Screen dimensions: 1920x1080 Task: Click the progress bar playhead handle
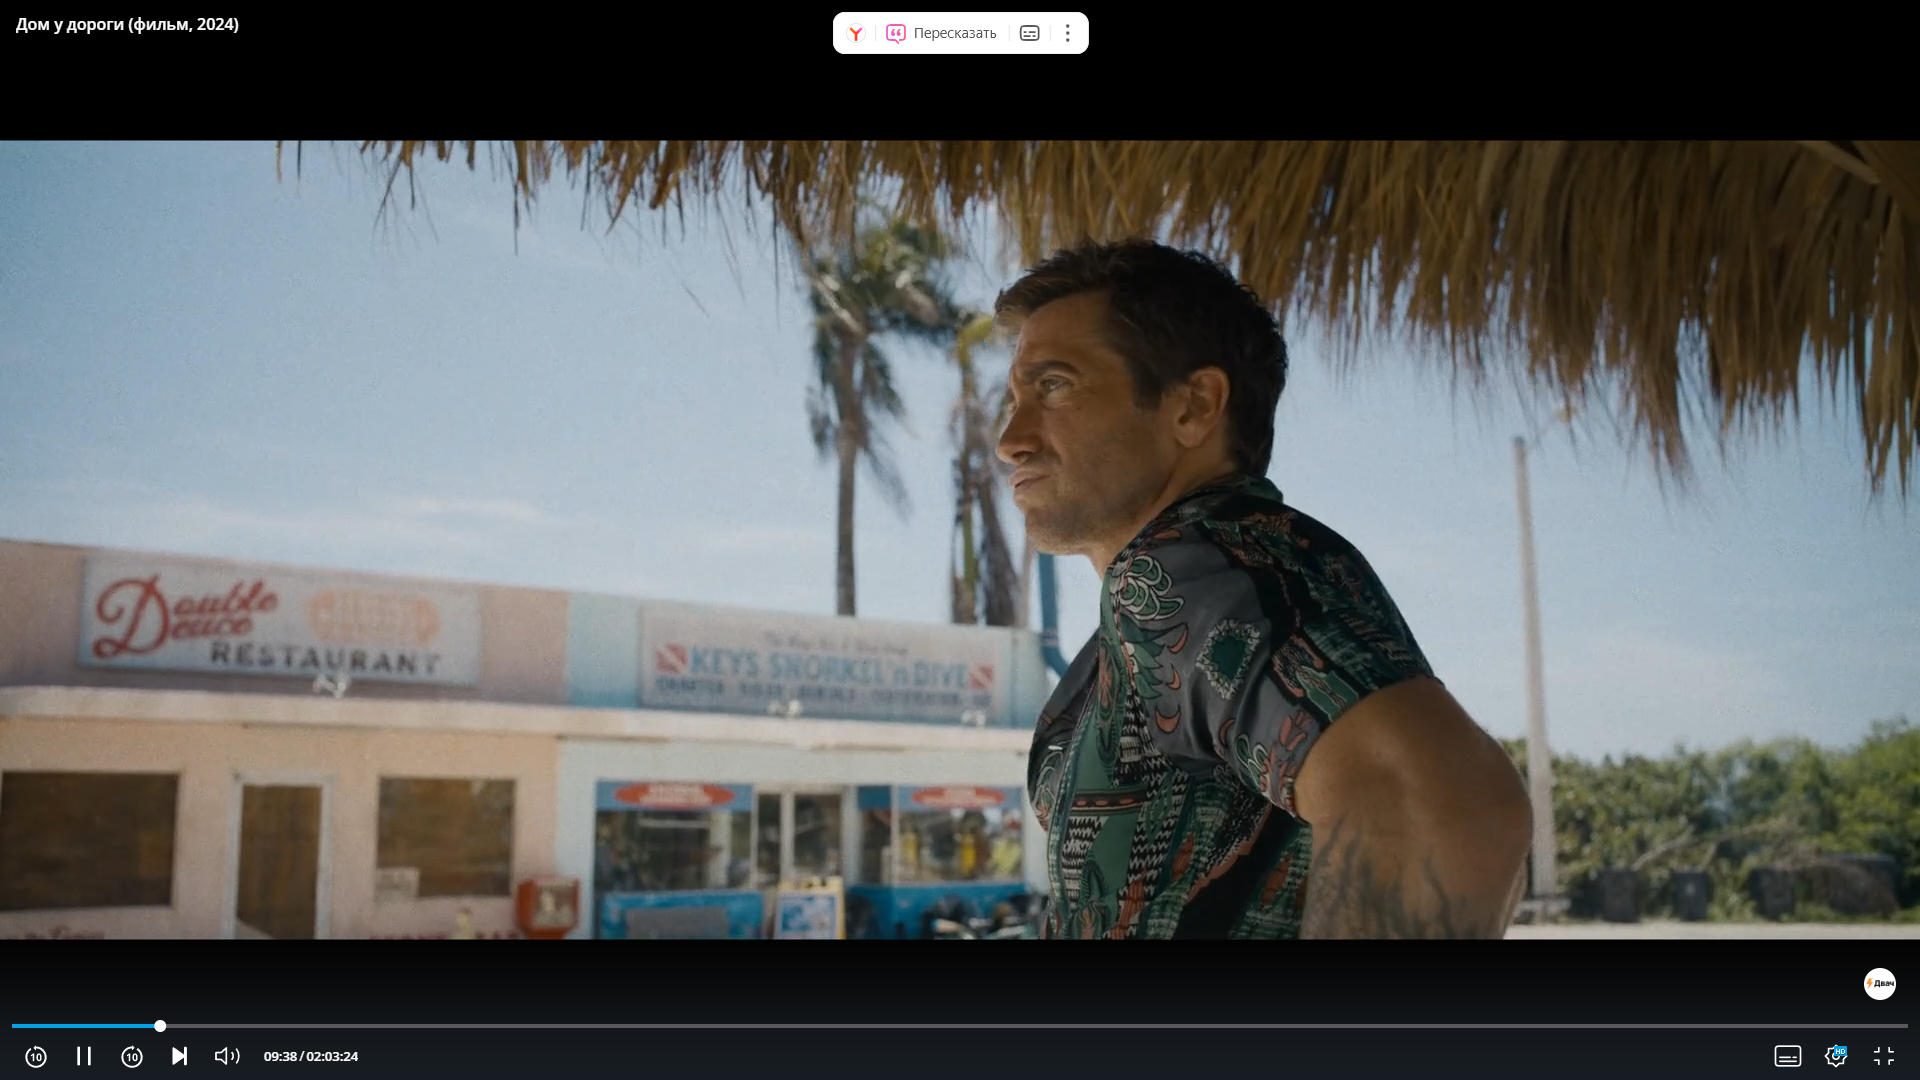click(x=160, y=1026)
